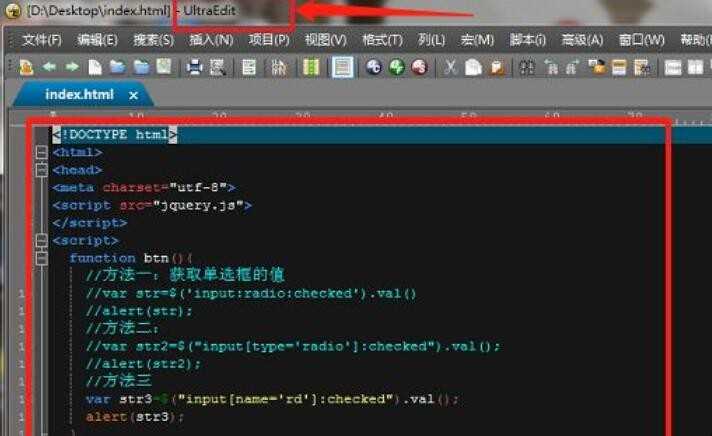712x436 pixels.
Task: Click the binoculars find icon
Action: (527, 67)
